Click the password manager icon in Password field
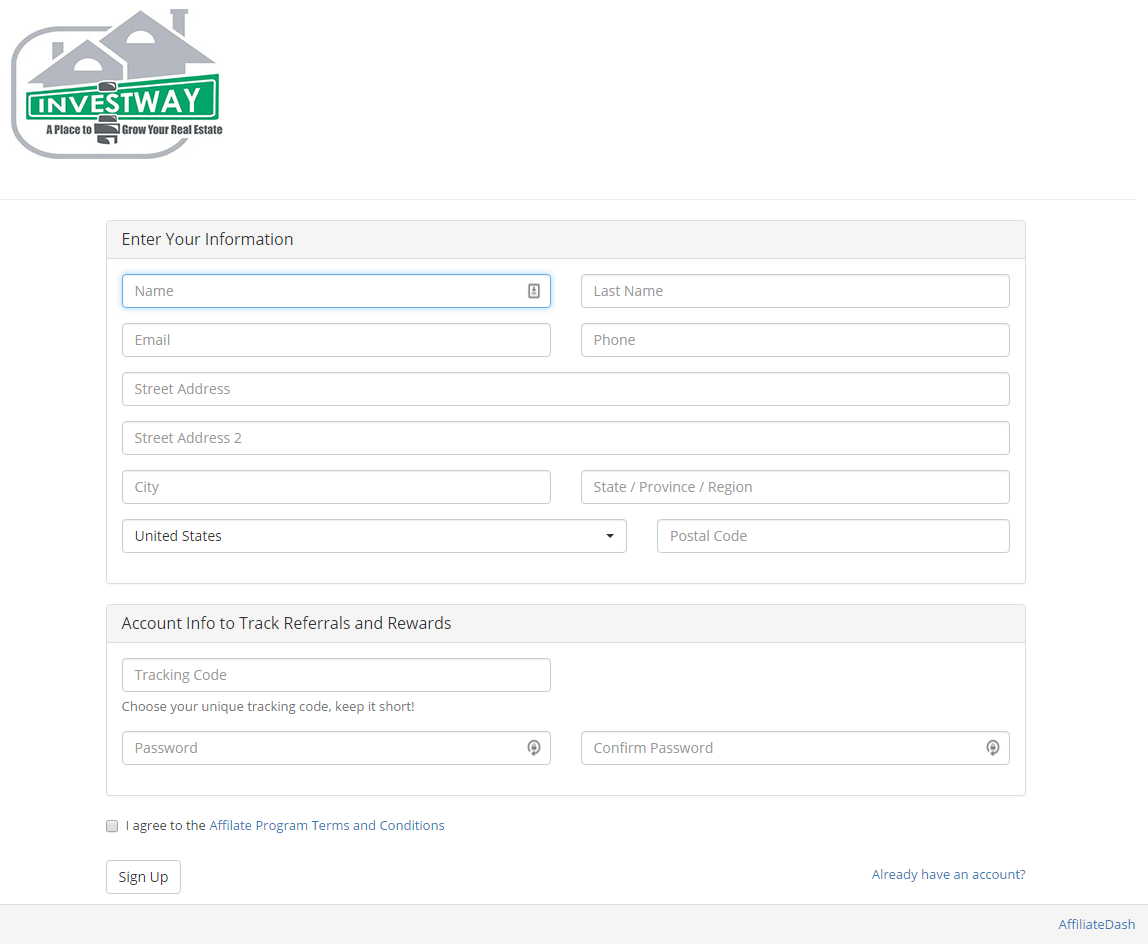Viewport: 1148px width, 944px height. point(534,748)
